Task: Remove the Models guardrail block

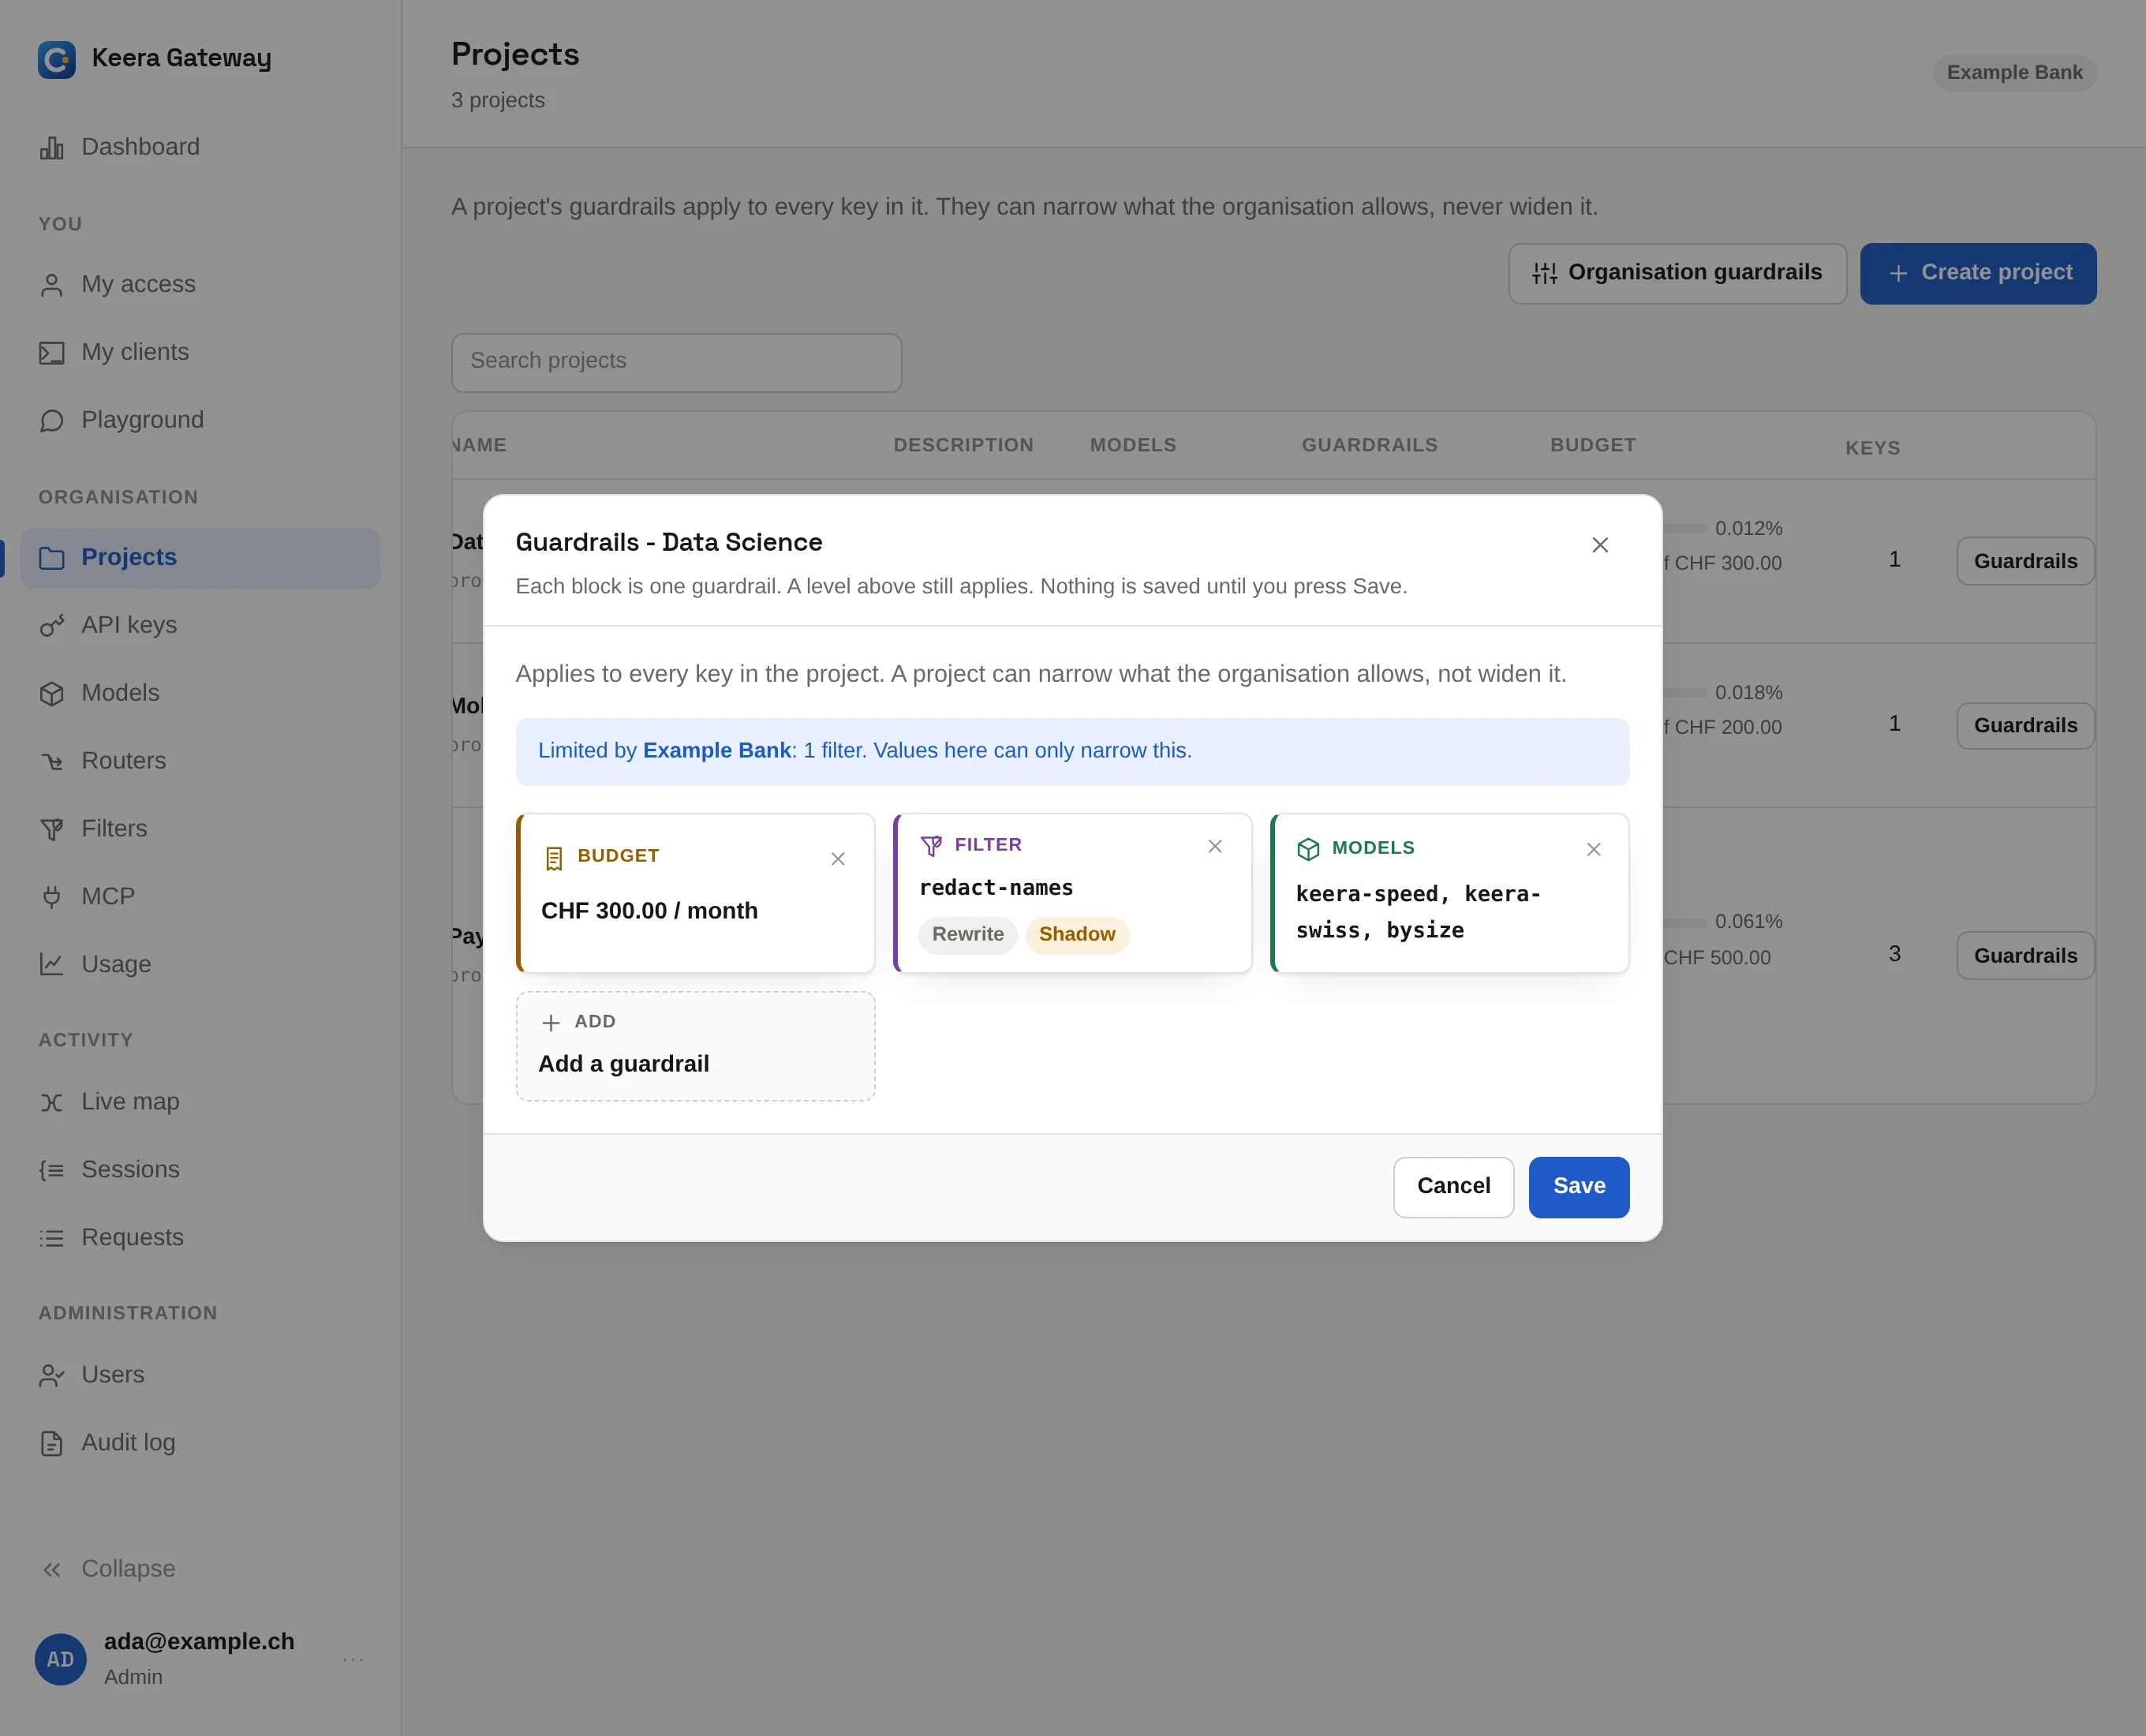Action: [1594, 849]
